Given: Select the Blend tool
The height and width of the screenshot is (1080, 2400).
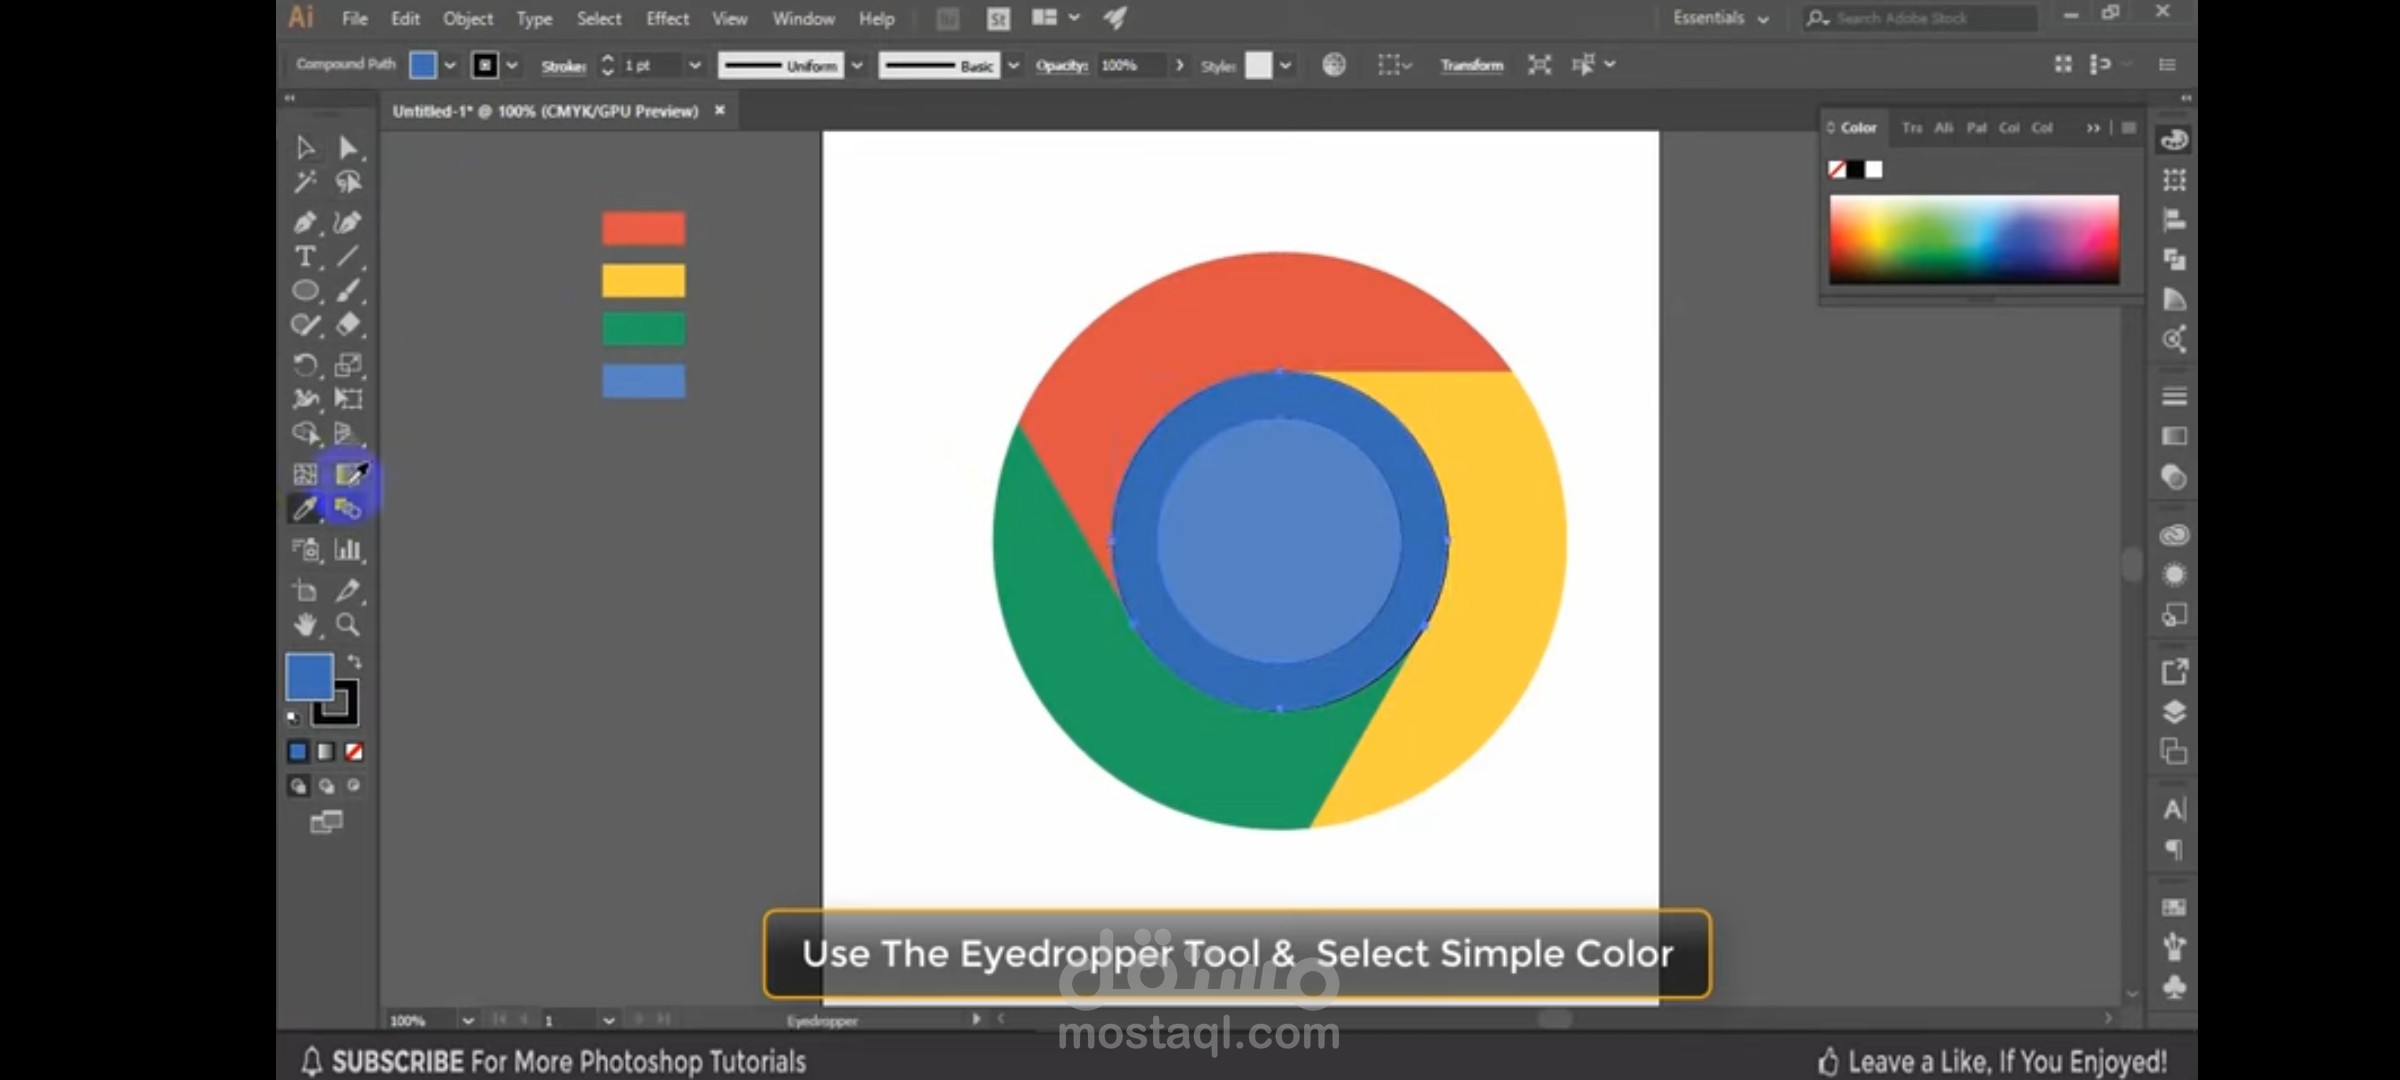Looking at the screenshot, I should pos(347,508).
